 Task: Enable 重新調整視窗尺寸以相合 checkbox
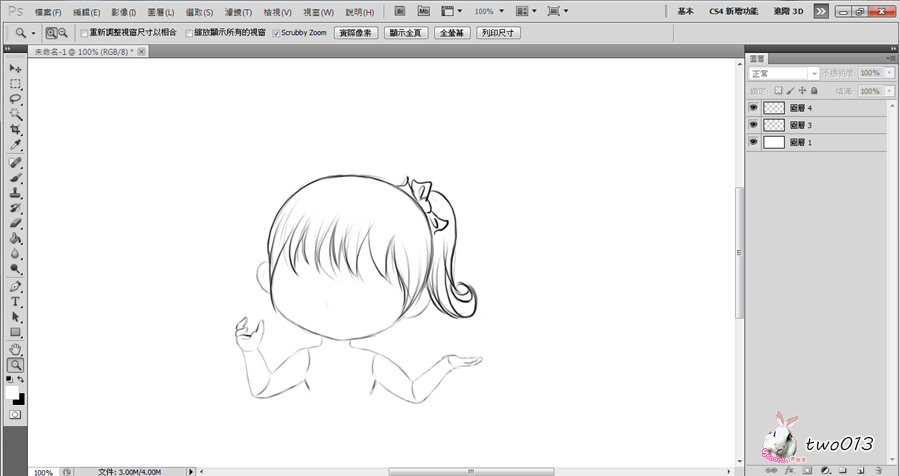click(84, 33)
